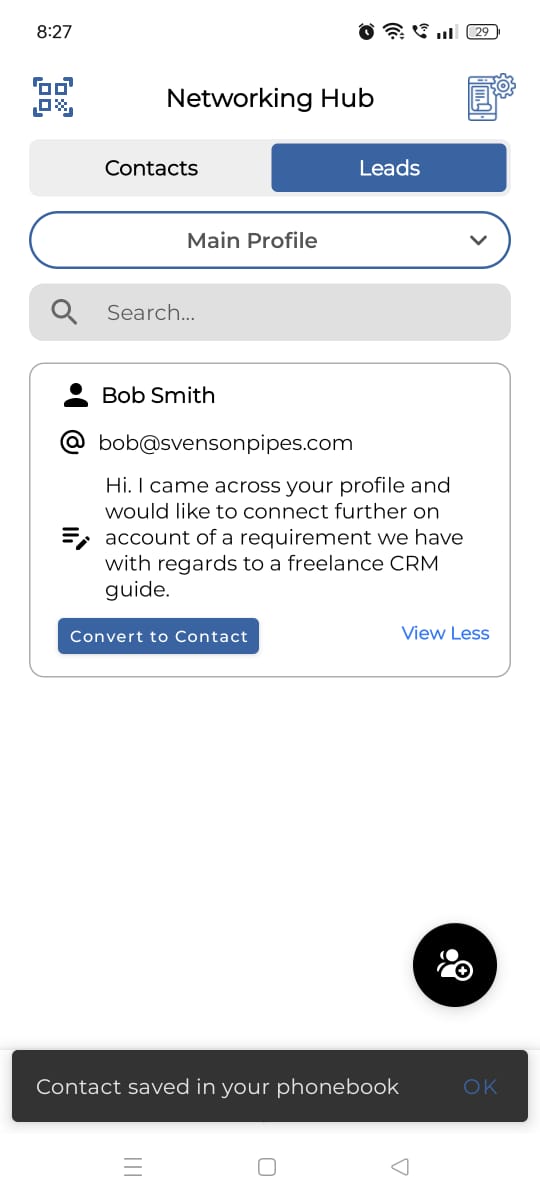Viewport: 540px width, 1200px height.
Task: Switch to the Contacts tab
Action: click(151, 168)
